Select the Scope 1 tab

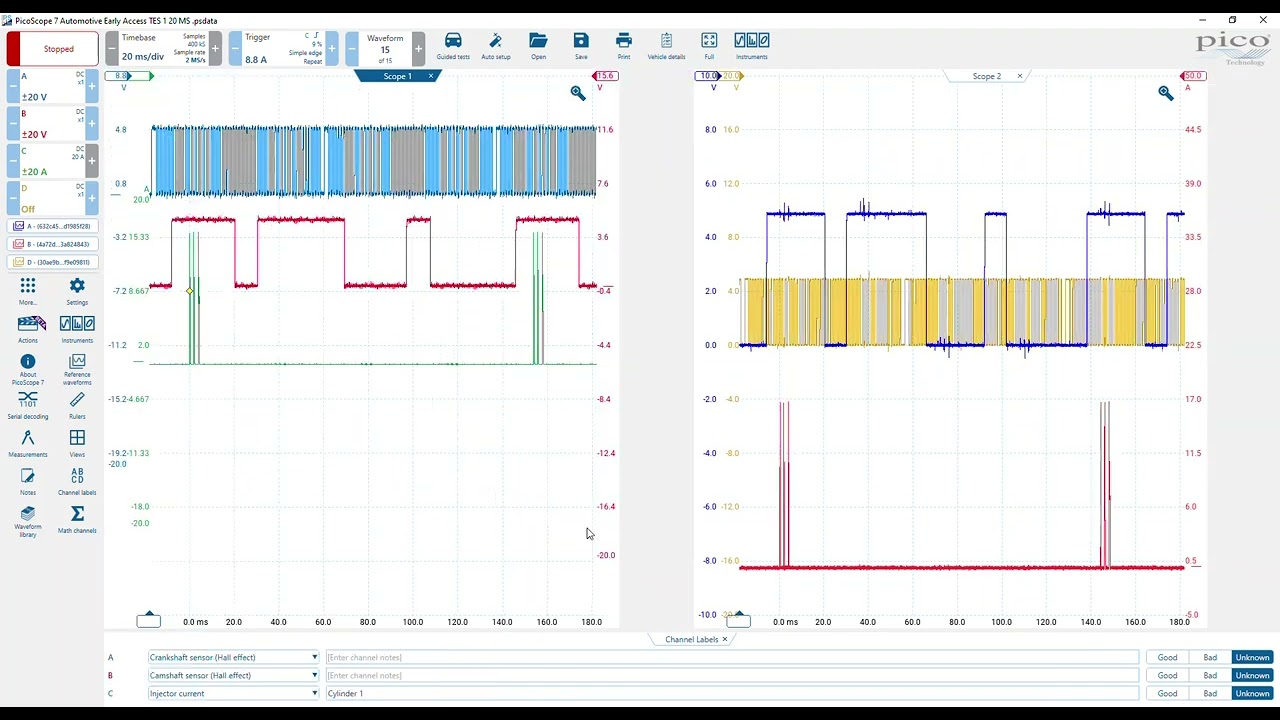(x=397, y=76)
